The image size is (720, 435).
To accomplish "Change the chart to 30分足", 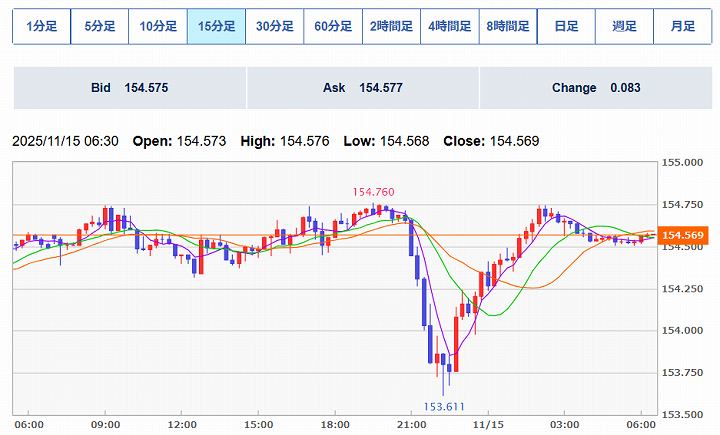I will pos(274,26).
